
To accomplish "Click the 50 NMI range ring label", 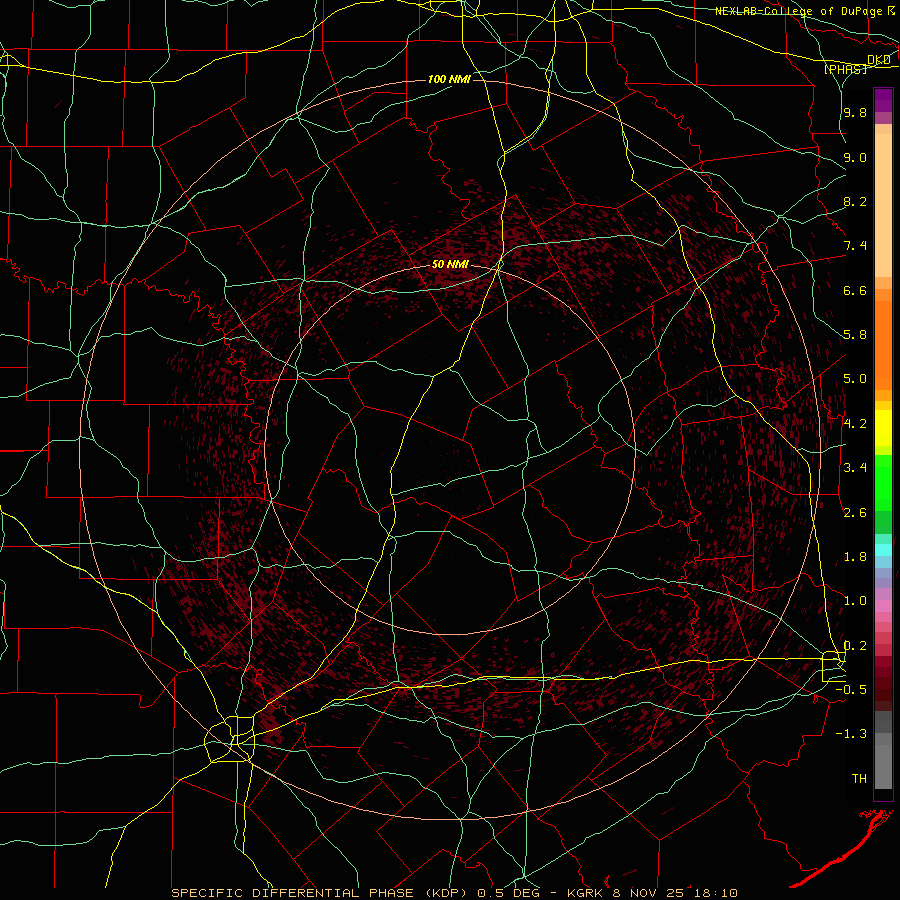I will point(451,265).
